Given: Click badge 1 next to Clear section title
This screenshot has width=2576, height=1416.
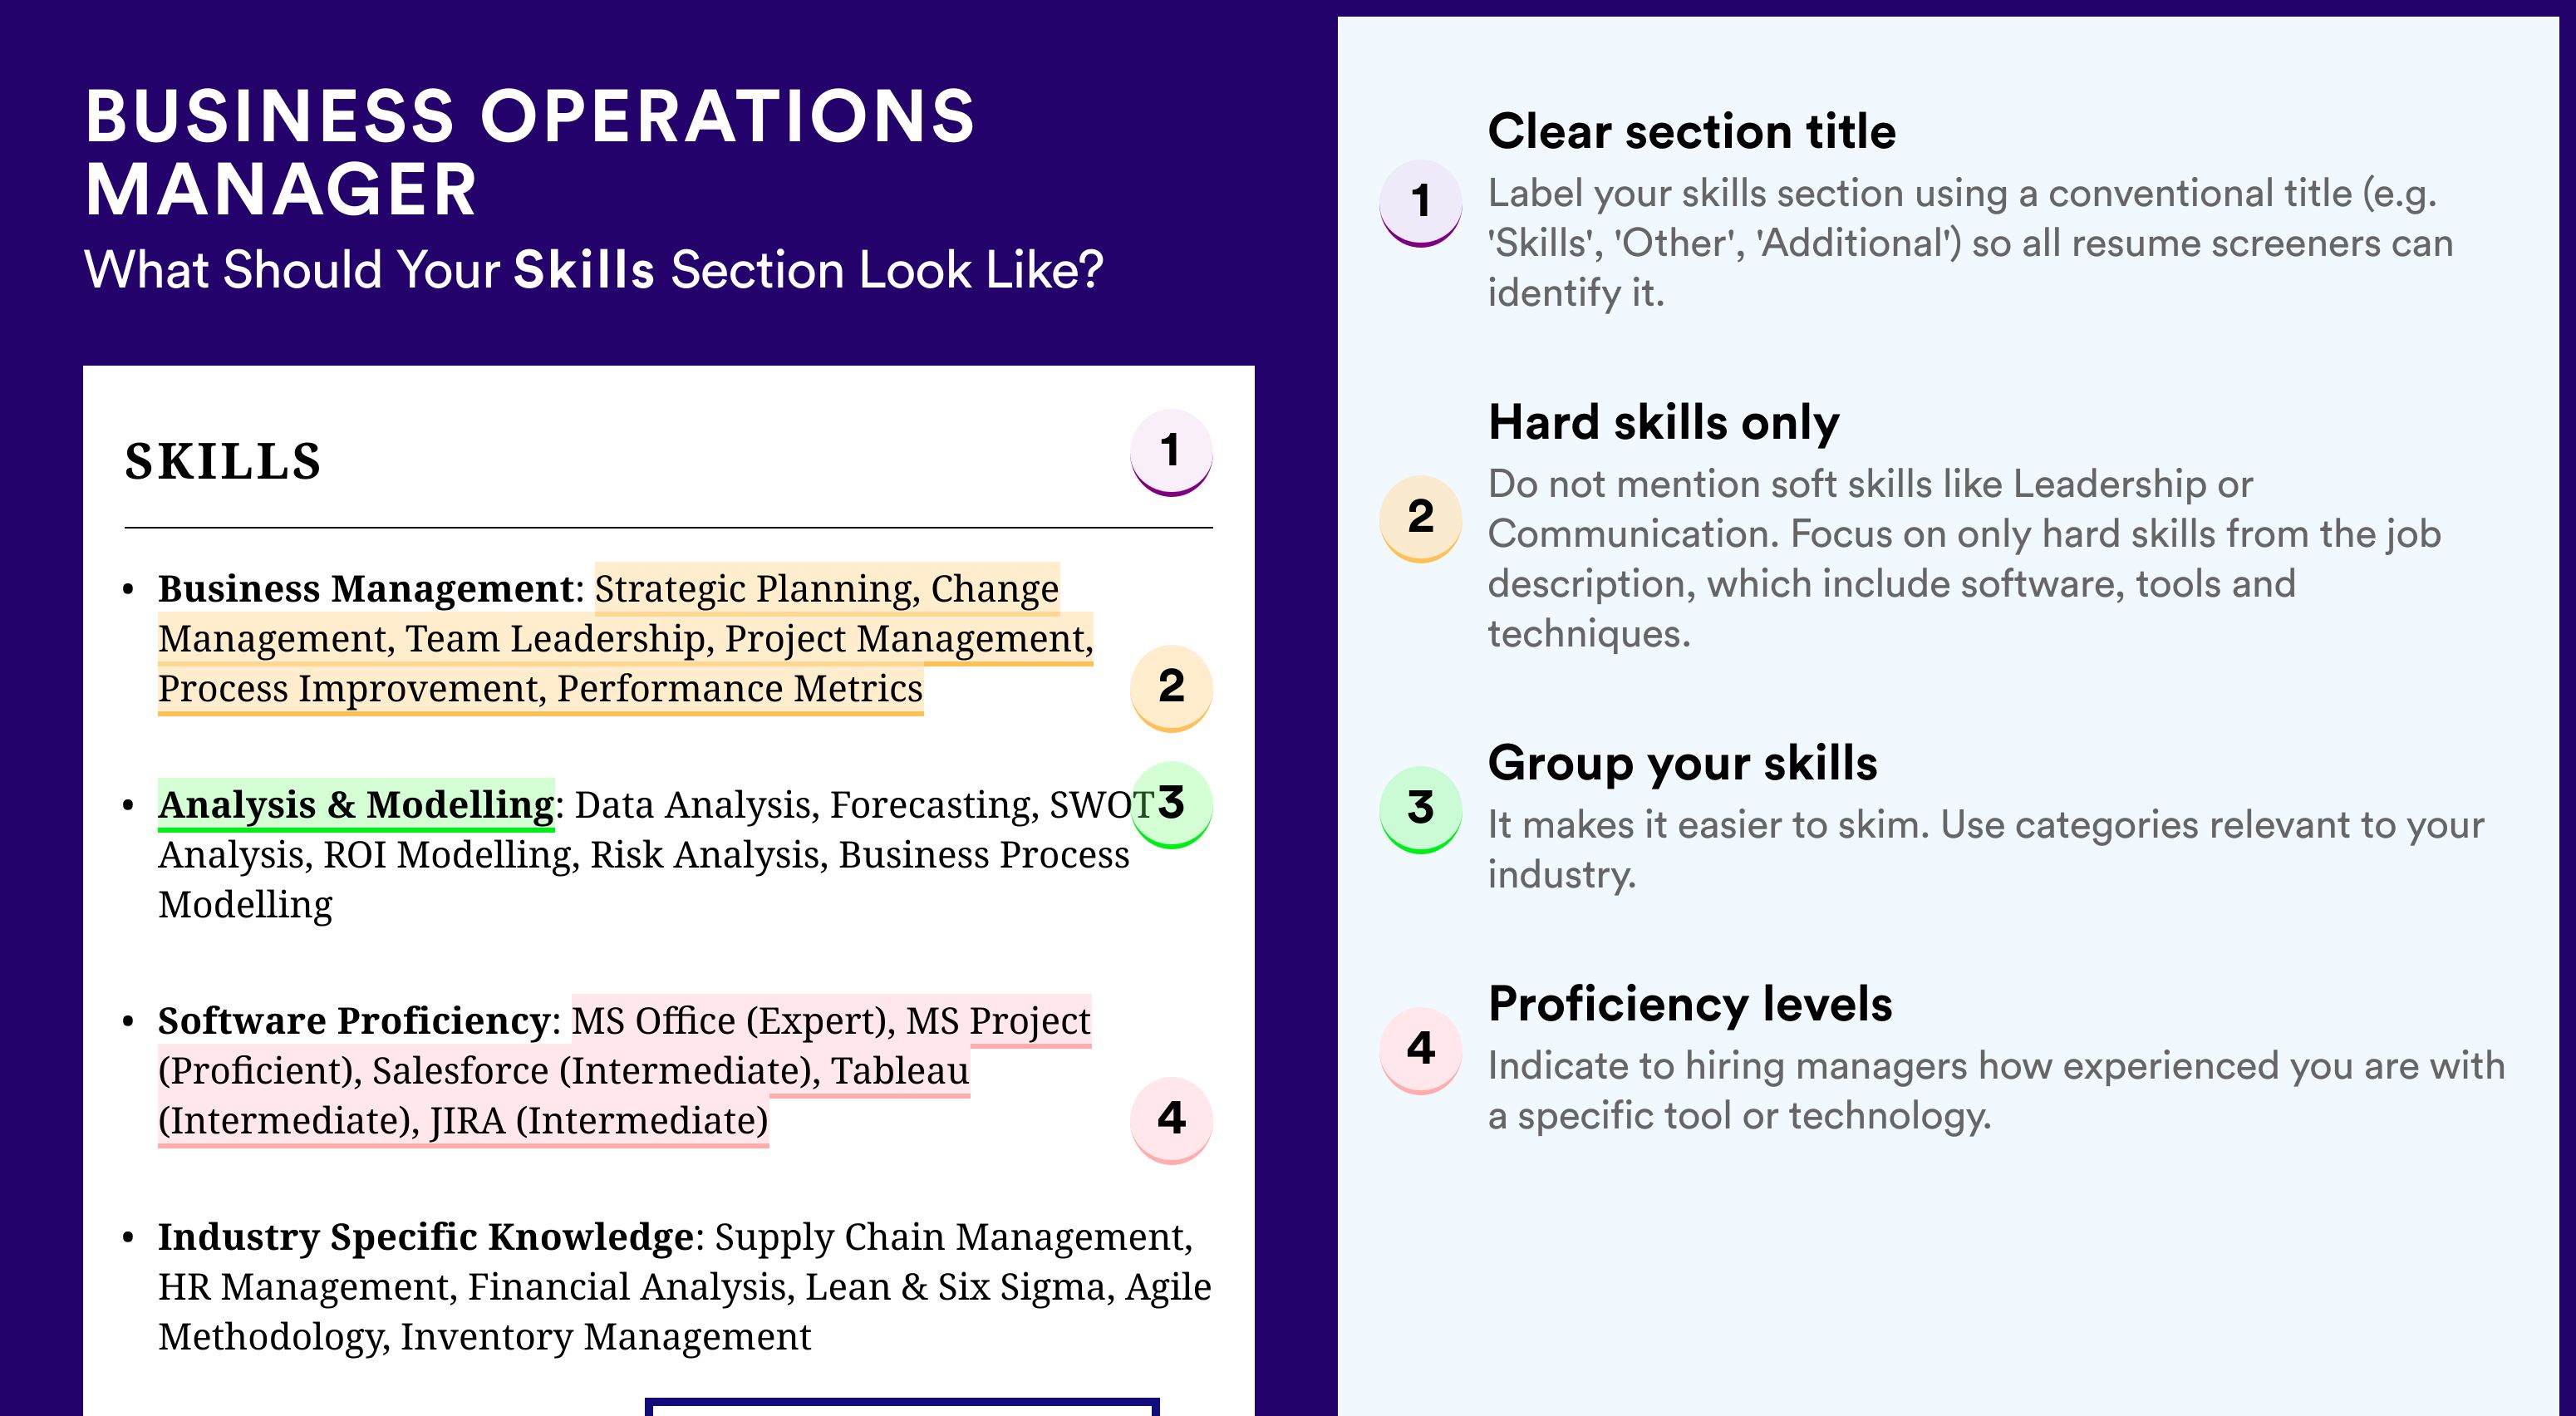Looking at the screenshot, I should 1421,203.
